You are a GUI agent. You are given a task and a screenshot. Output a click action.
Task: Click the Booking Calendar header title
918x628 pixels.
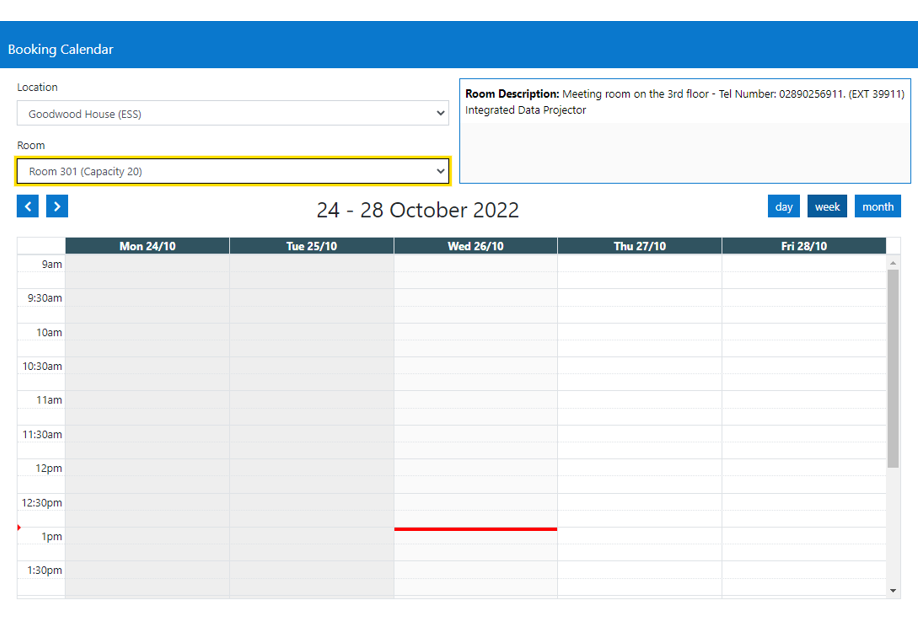coord(60,49)
